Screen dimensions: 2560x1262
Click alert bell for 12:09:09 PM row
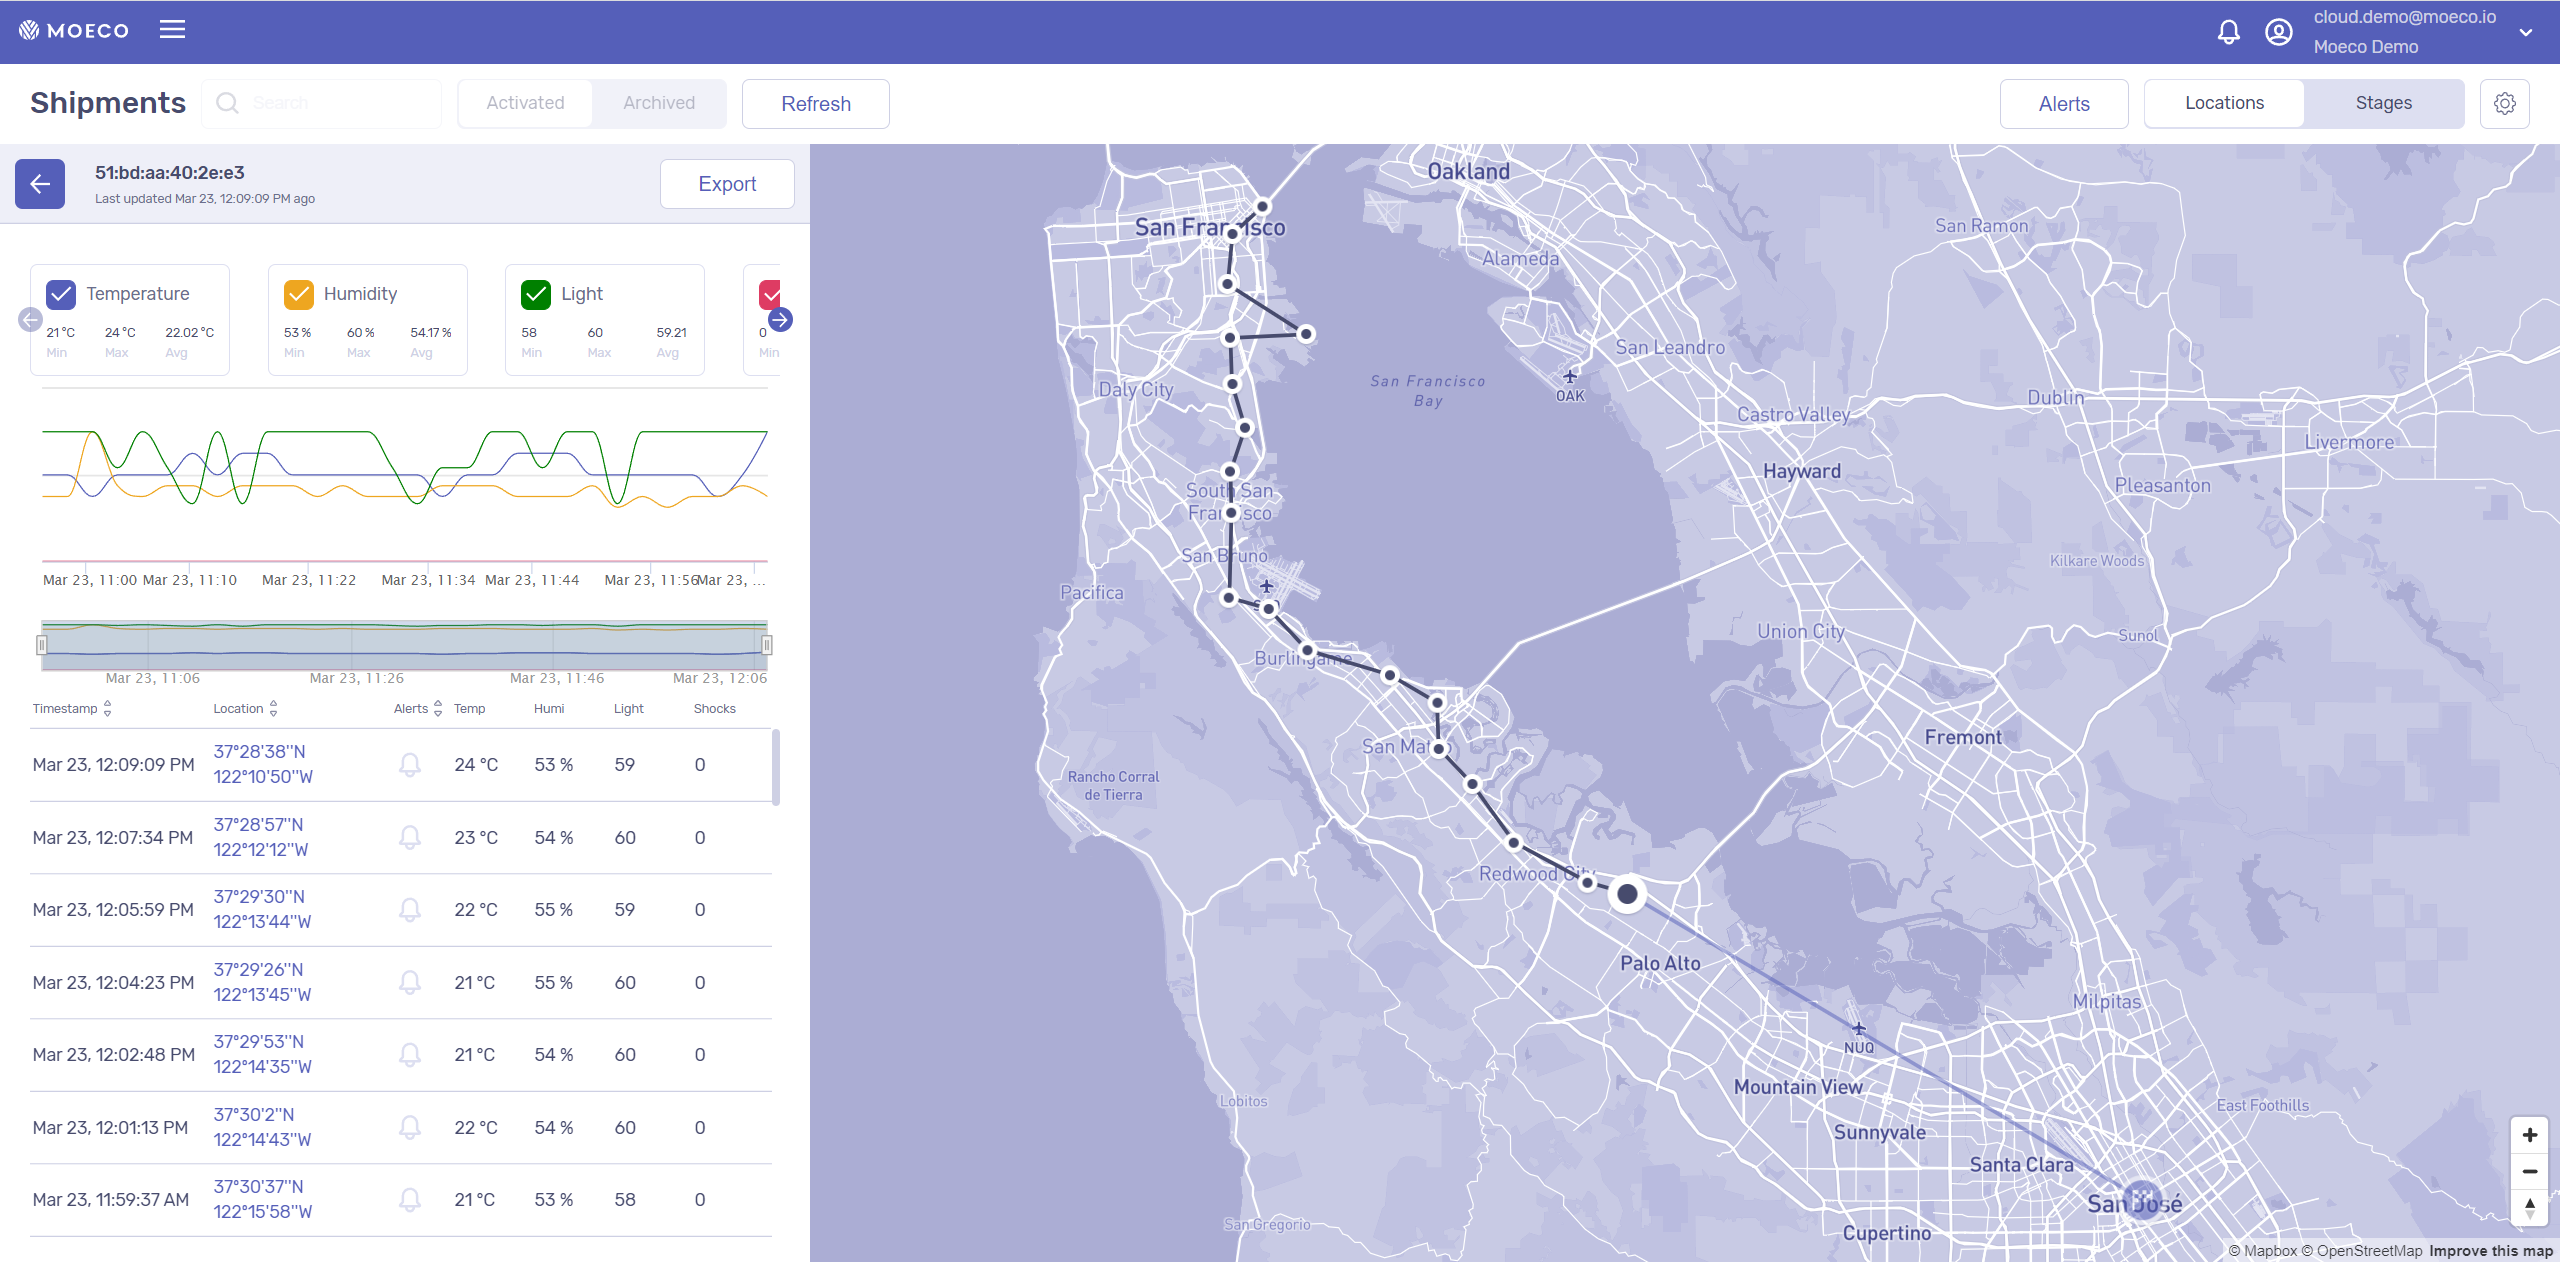[409, 765]
